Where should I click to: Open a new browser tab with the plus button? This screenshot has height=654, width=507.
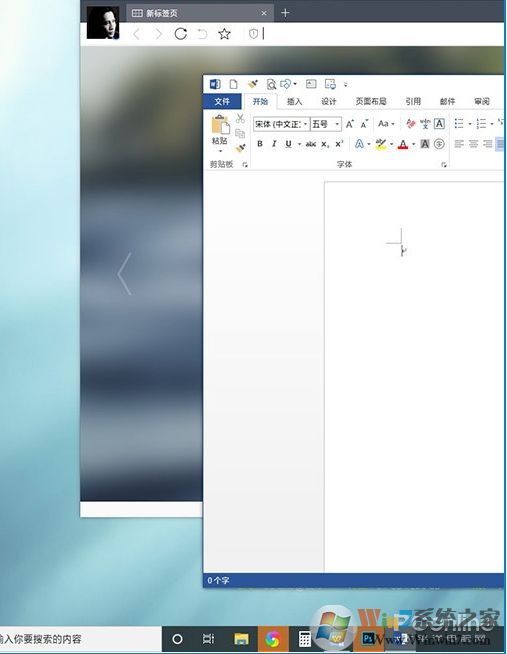pyautogui.click(x=285, y=13)
